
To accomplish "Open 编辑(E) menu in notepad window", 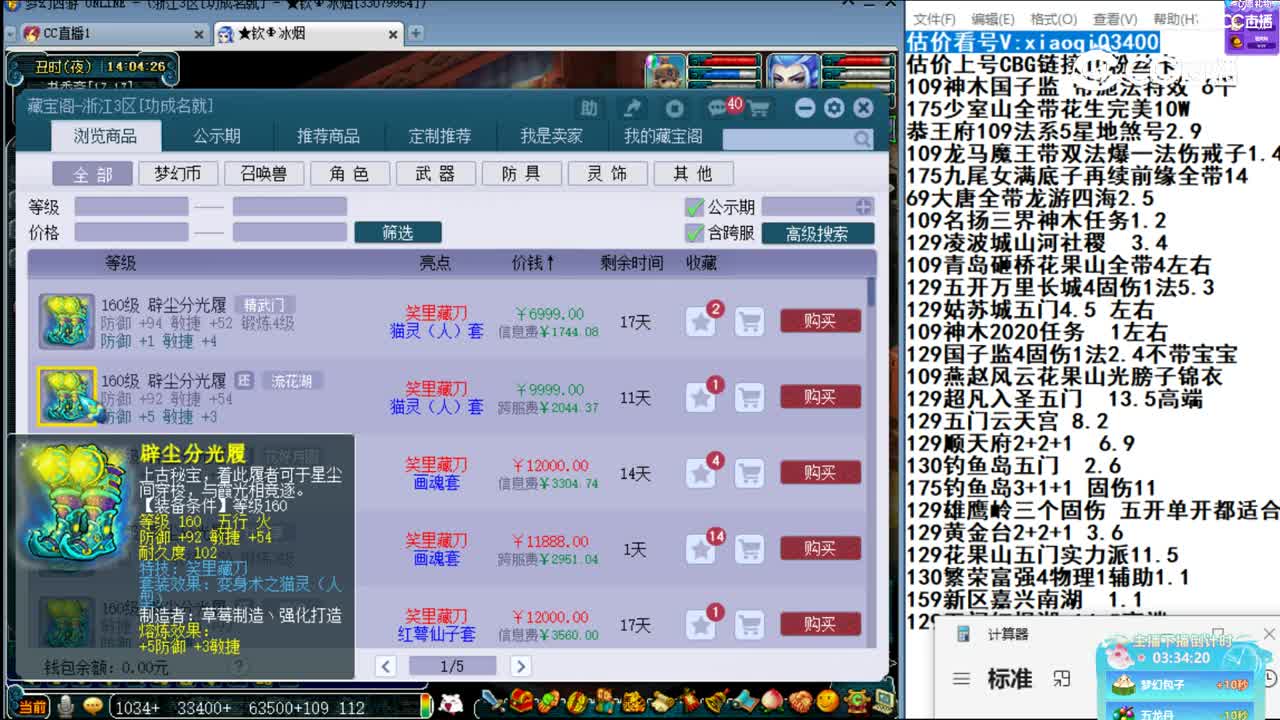I will pos(993,19).
